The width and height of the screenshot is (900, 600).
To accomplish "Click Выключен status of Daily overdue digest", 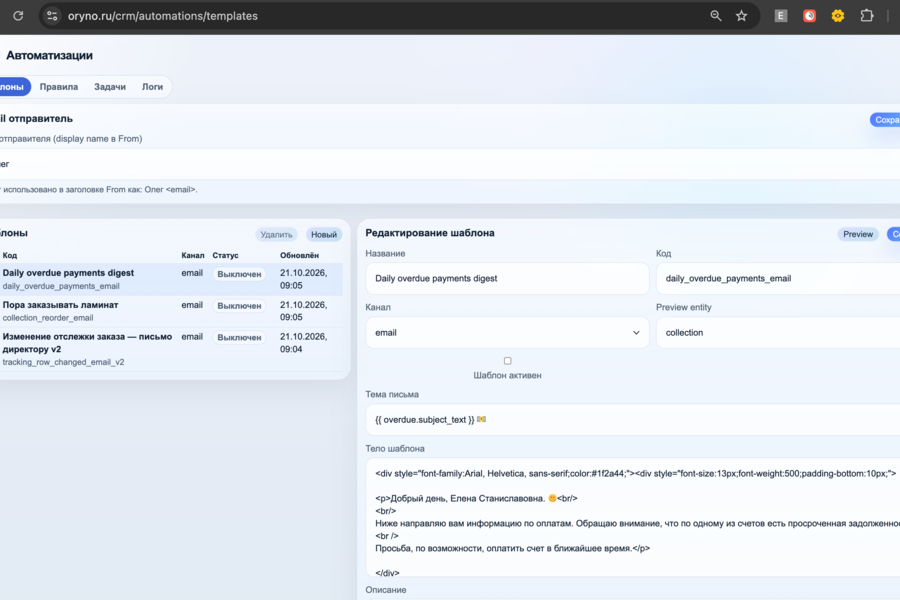I will [x=239, y=274].
